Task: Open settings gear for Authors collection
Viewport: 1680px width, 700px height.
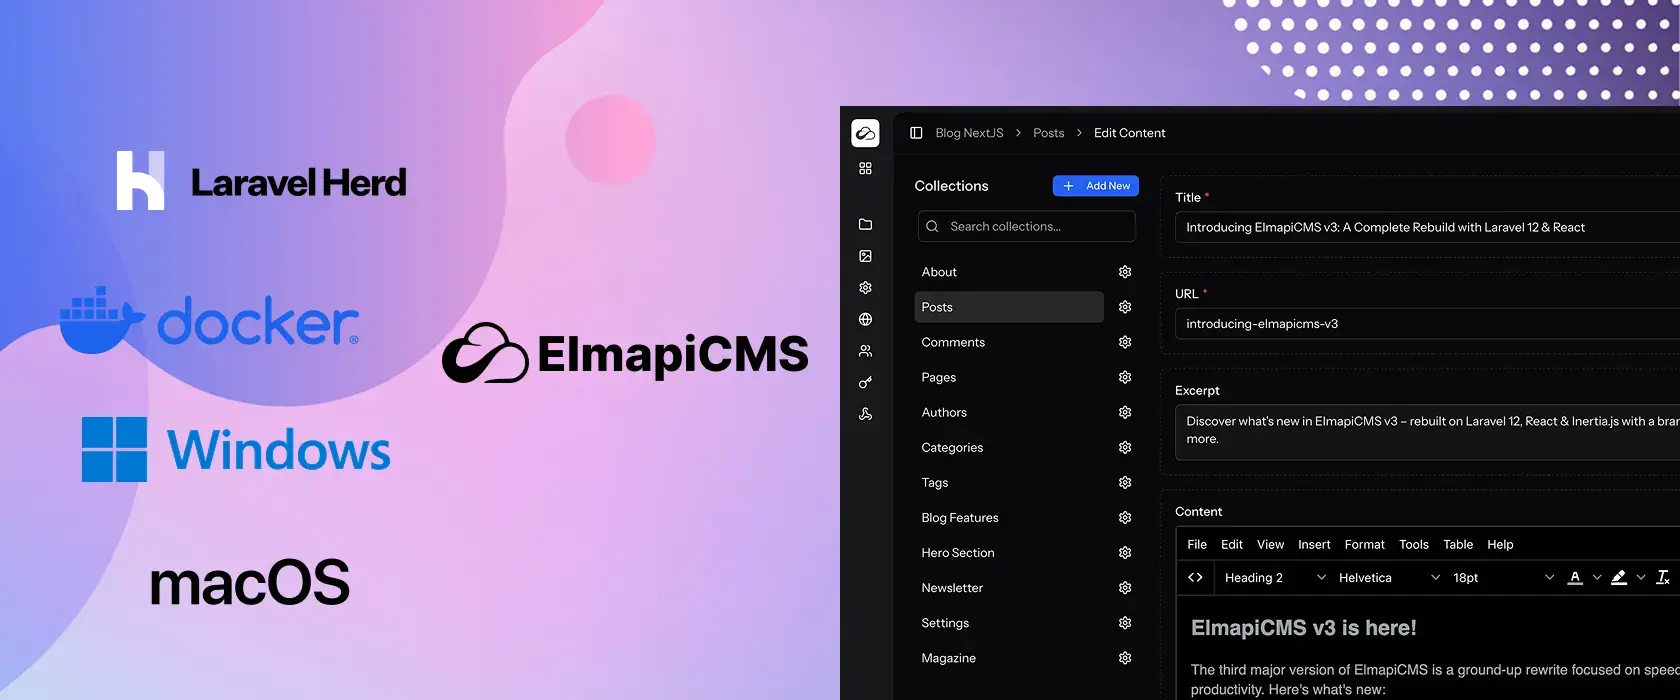Action: coord(1125,412)
